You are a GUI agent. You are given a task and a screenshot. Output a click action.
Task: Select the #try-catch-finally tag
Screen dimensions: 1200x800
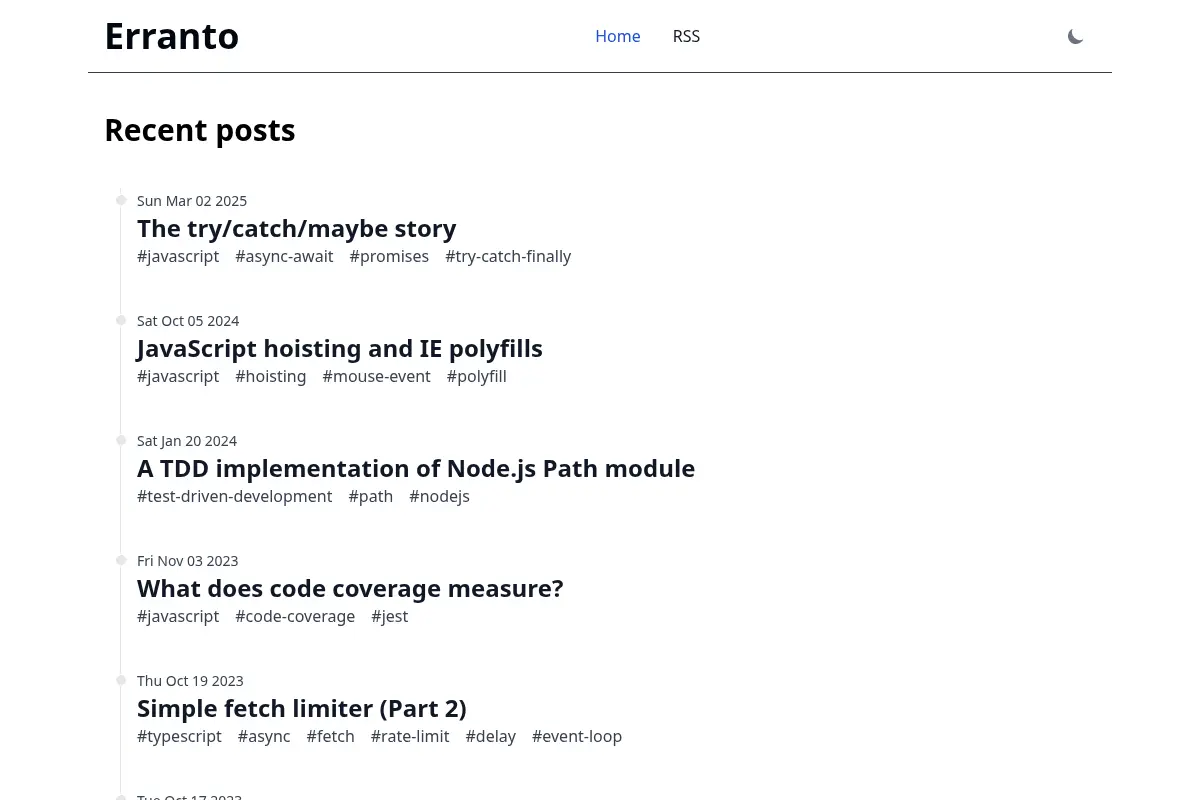pos(508,256)
